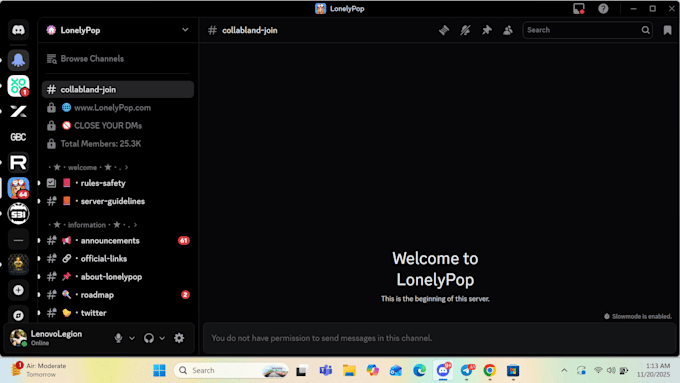Open Discord home direct messages
Screen dimensions: 680x383
tap(18, 30)
